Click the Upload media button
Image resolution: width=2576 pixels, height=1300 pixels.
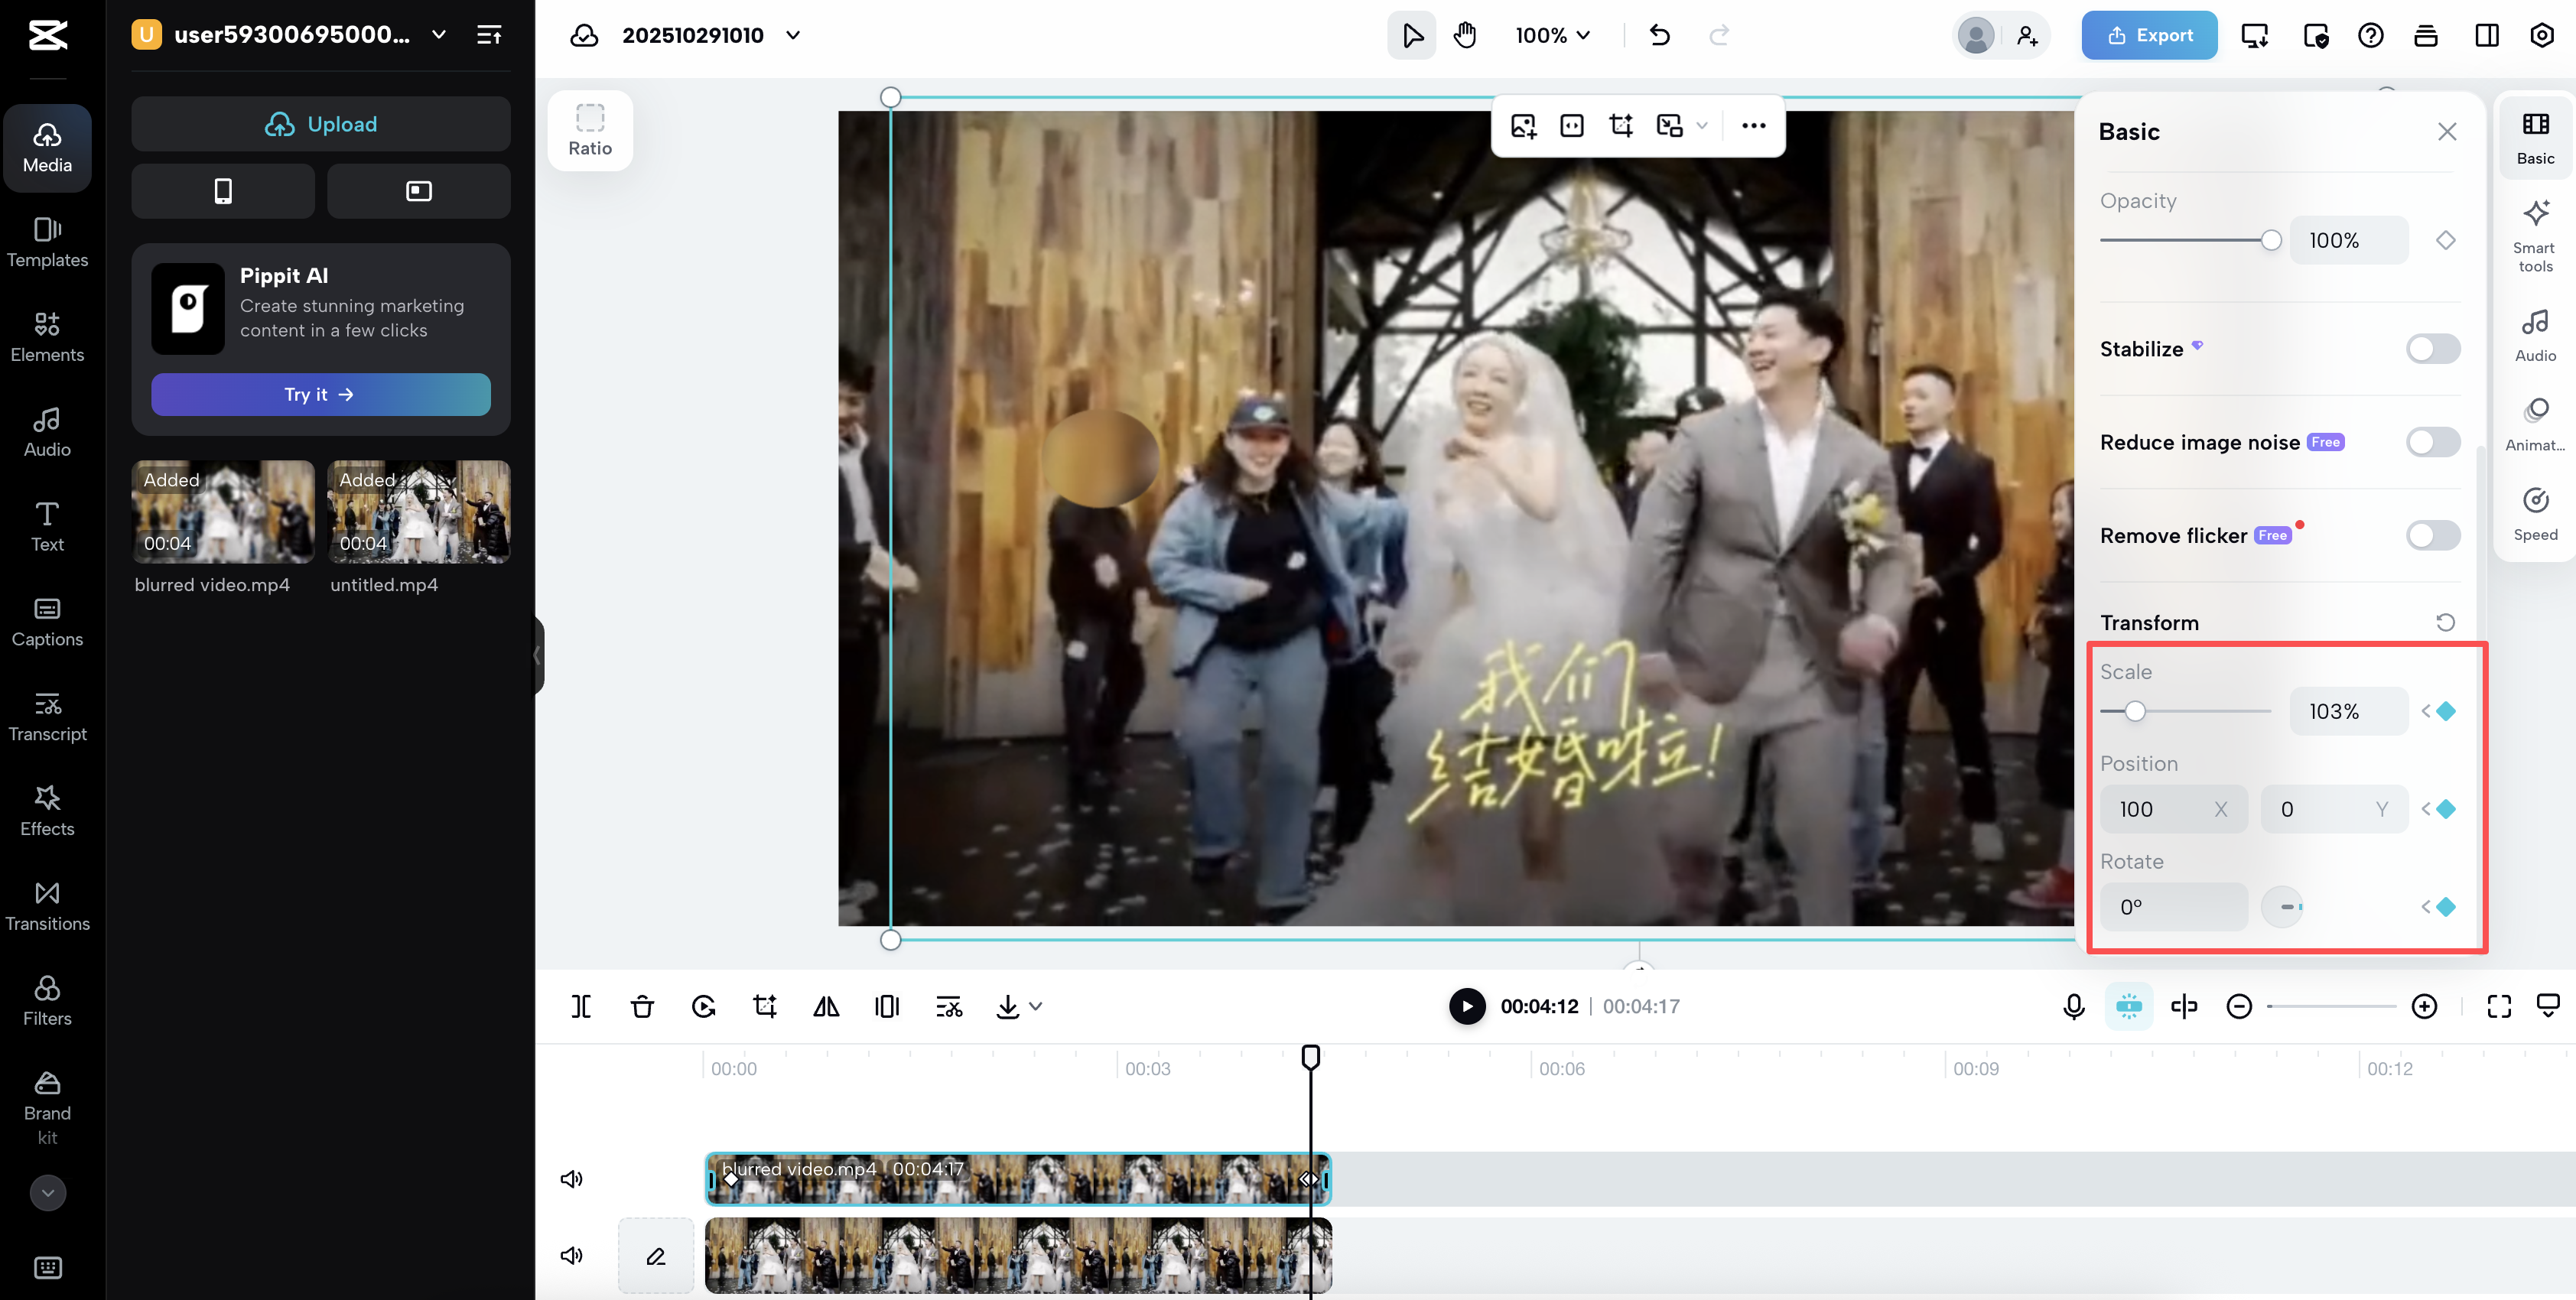[320, 124]
